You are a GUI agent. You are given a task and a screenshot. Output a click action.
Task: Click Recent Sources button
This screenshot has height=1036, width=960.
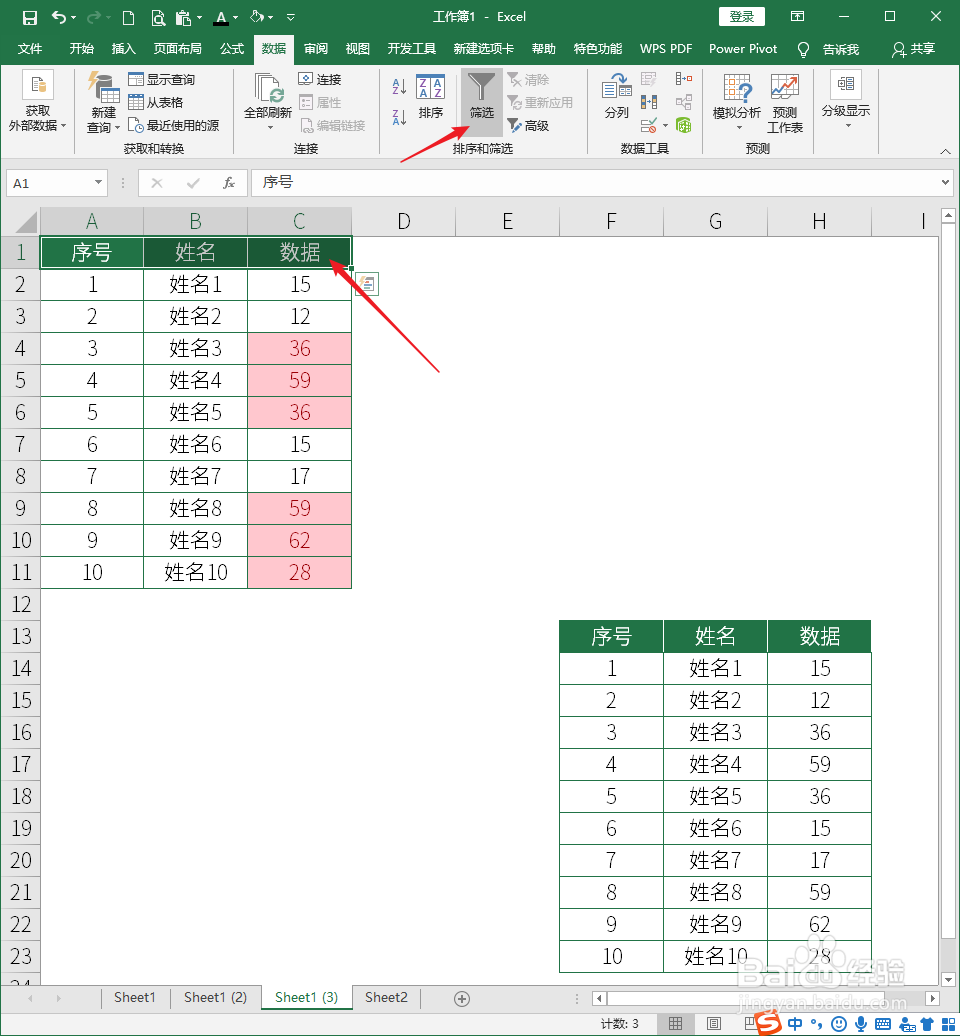pos(174,125)
